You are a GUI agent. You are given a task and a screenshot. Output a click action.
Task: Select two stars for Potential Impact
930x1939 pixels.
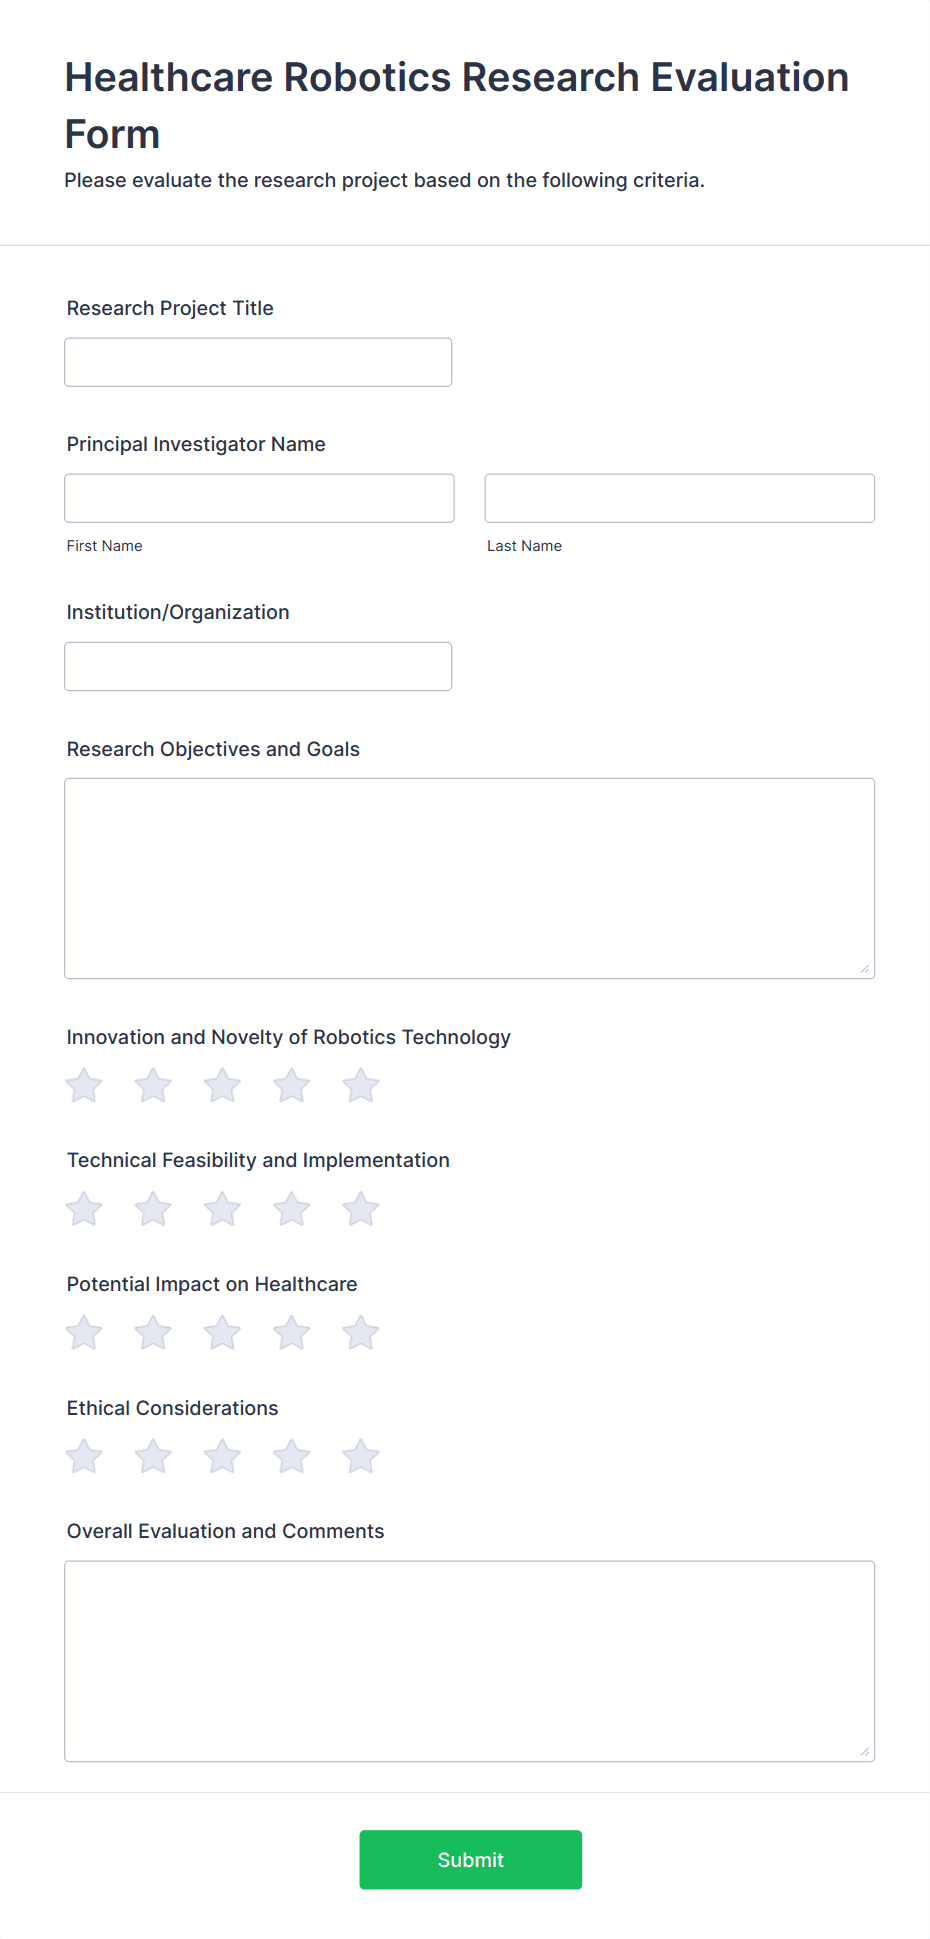point(152,1332)
